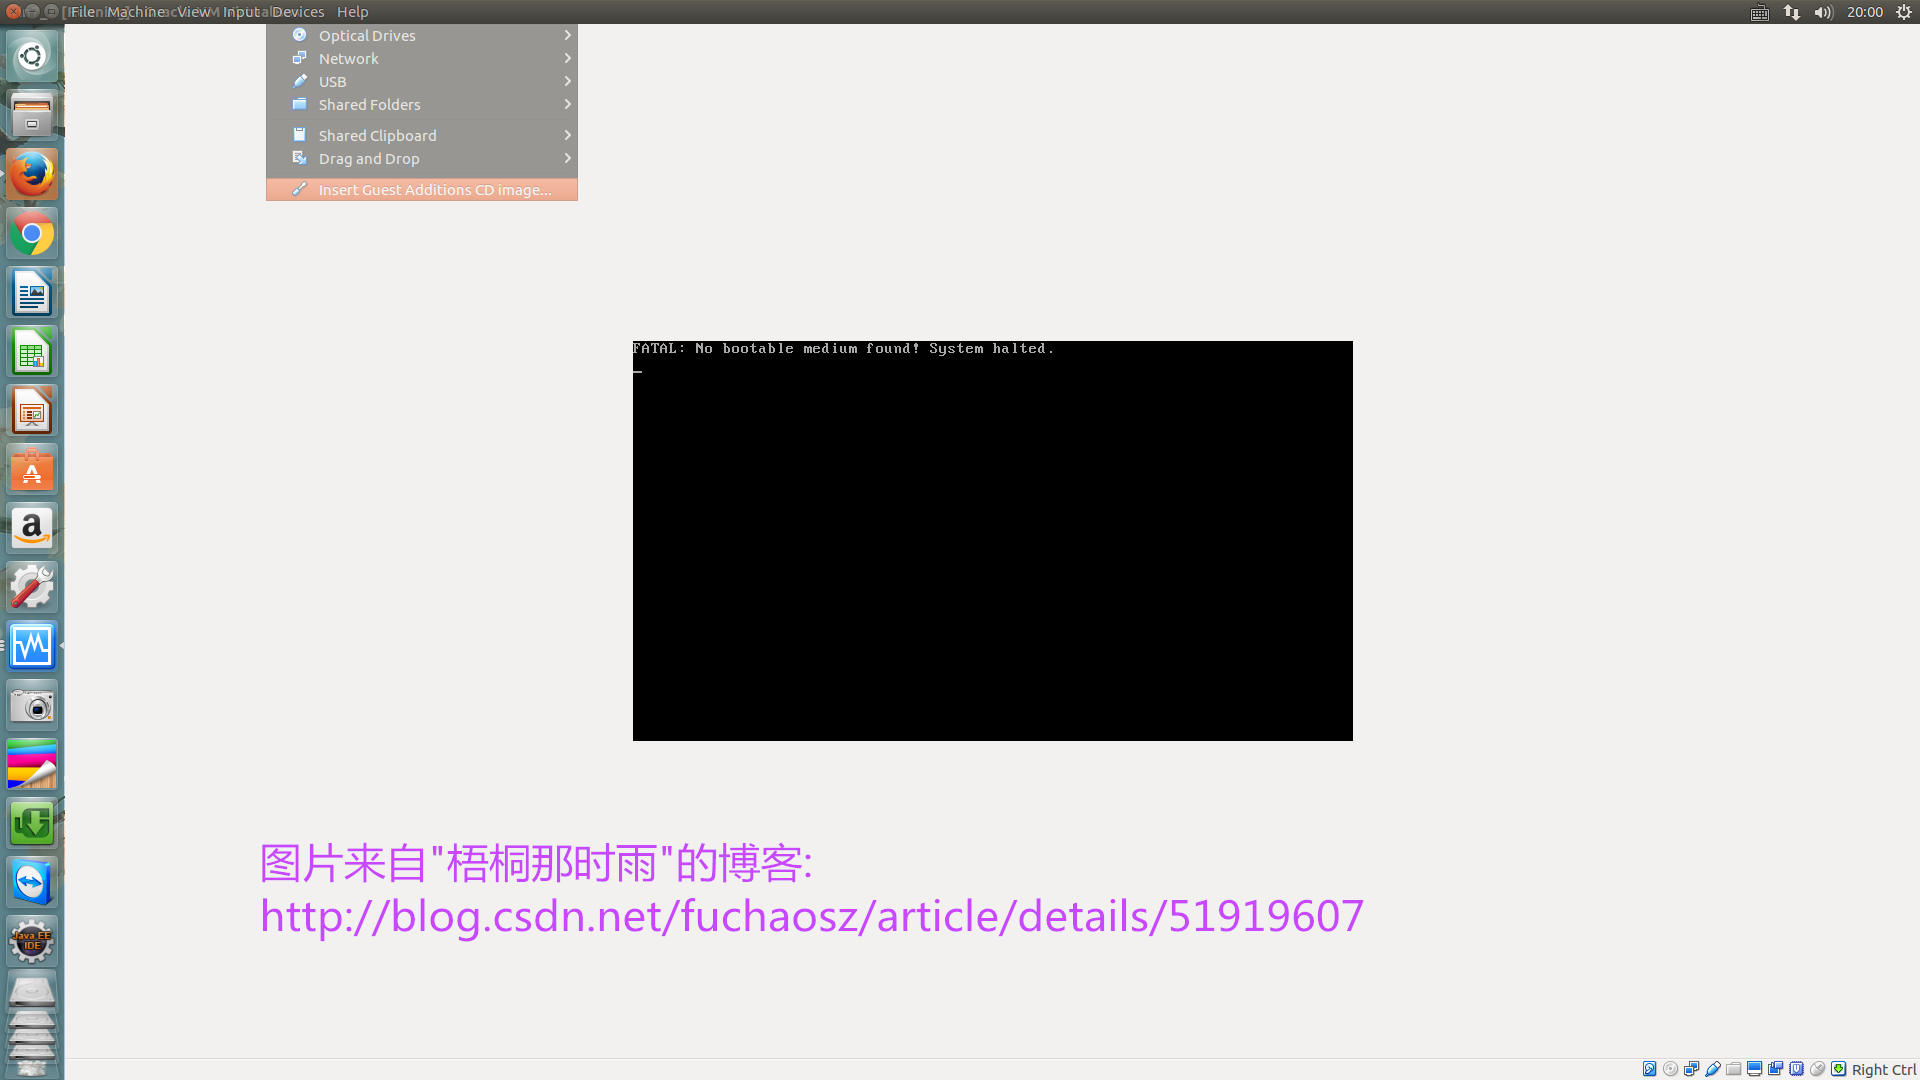1920x1080 pixels.
Task: Click the Firefox browser icon in dock
Action: [33, 173]
